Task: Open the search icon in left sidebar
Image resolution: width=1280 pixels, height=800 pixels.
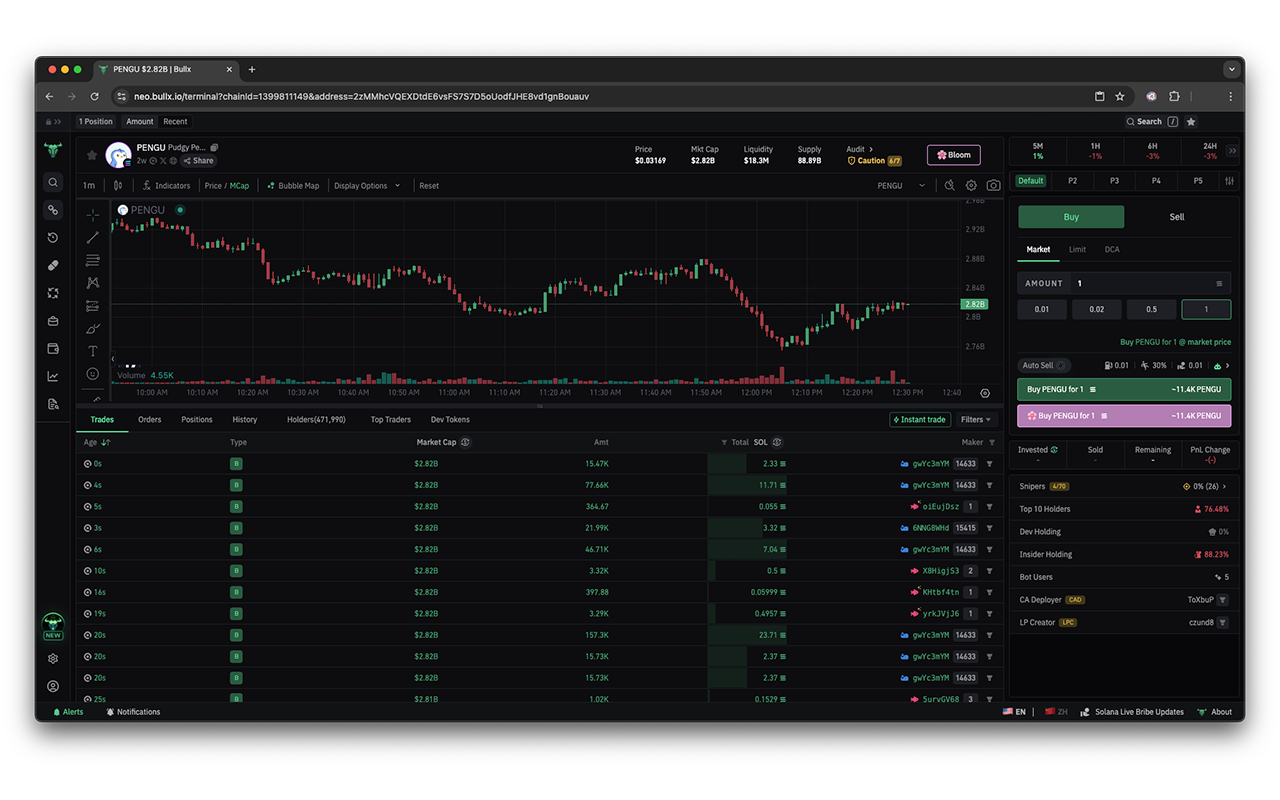Action: tap(53, 182)
